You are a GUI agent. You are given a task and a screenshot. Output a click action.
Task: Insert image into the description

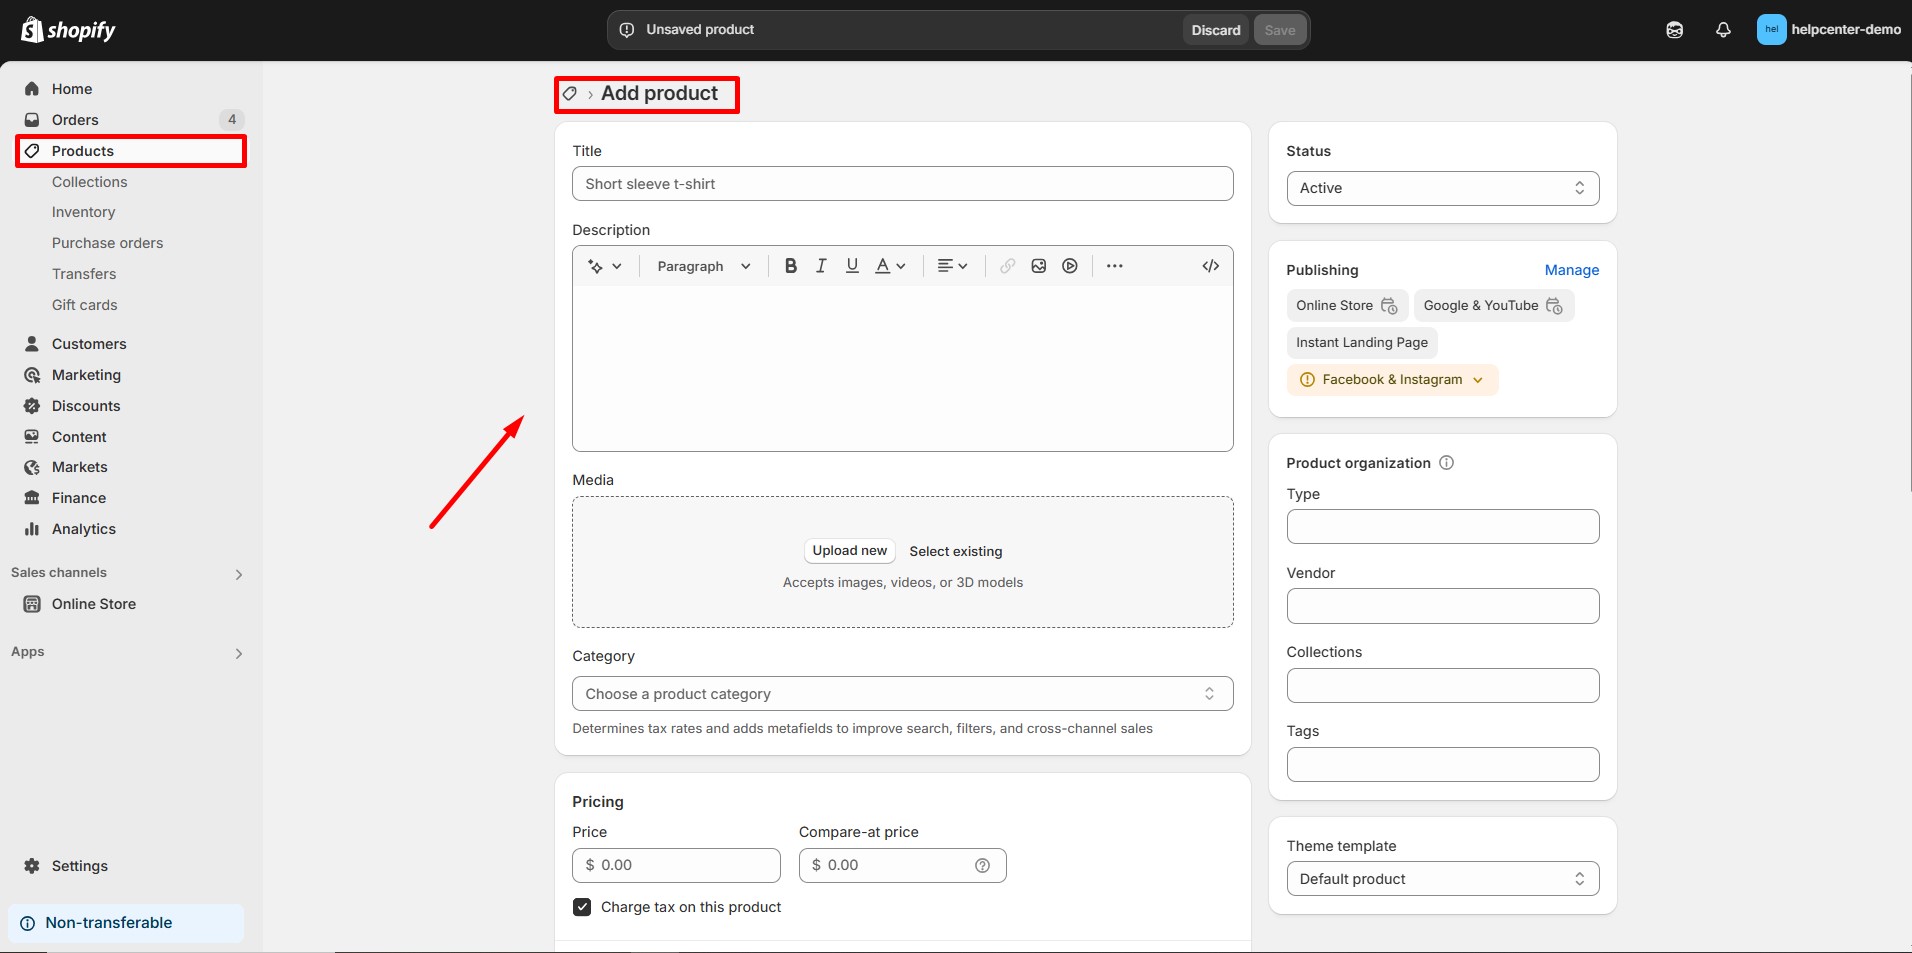1038,266
